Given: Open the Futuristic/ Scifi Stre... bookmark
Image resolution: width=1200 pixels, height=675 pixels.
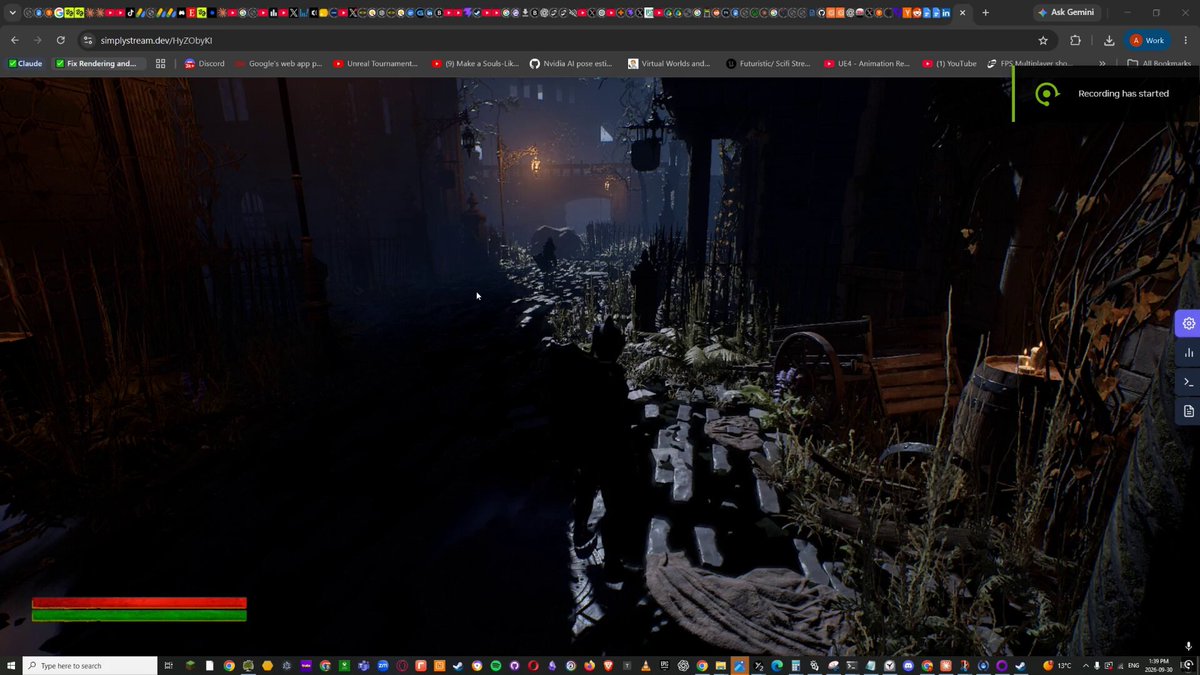Looking at the screenshot, I should tap(768, 63).
